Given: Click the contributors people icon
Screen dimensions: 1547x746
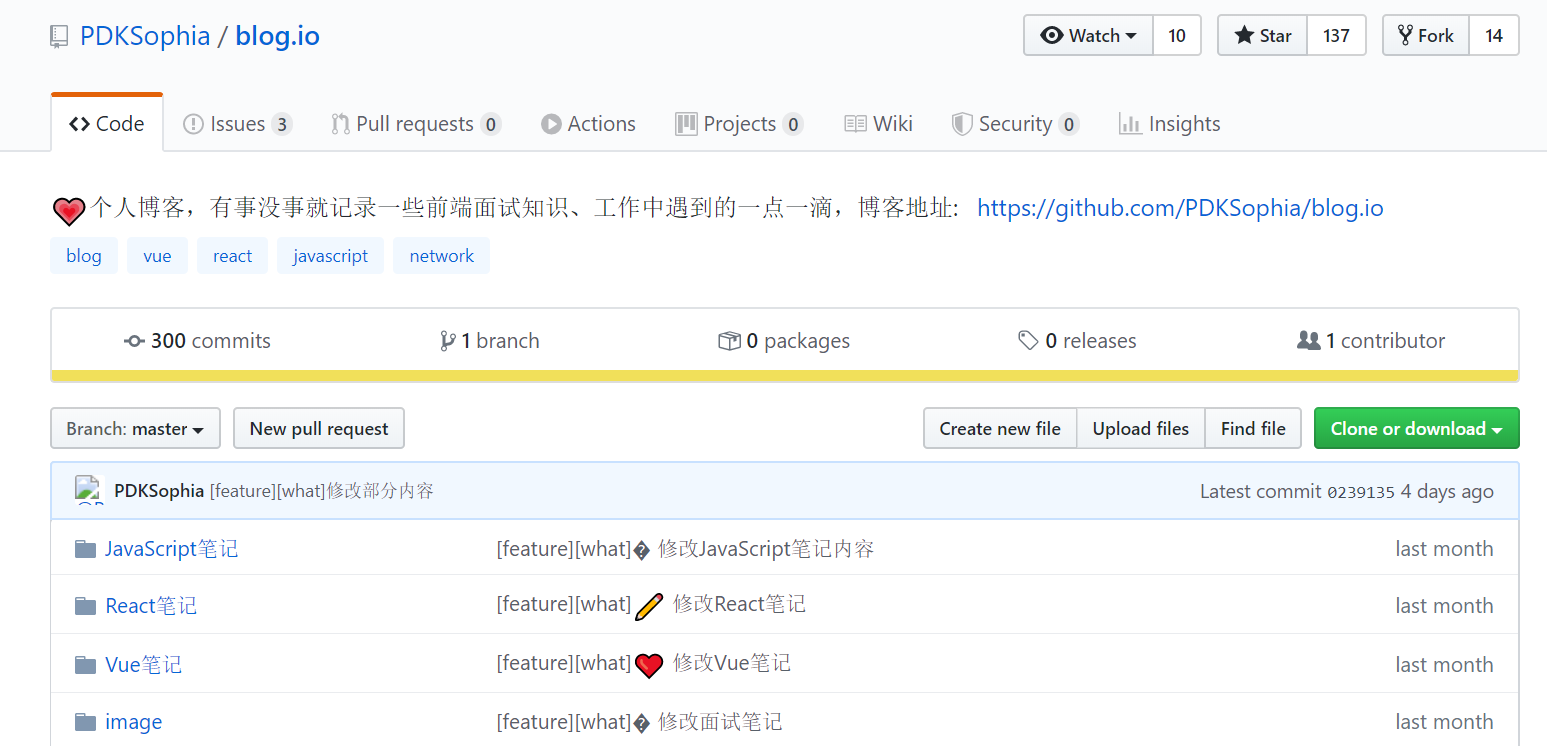Looking at the screenshot, I should click(x=1308, y=341).
